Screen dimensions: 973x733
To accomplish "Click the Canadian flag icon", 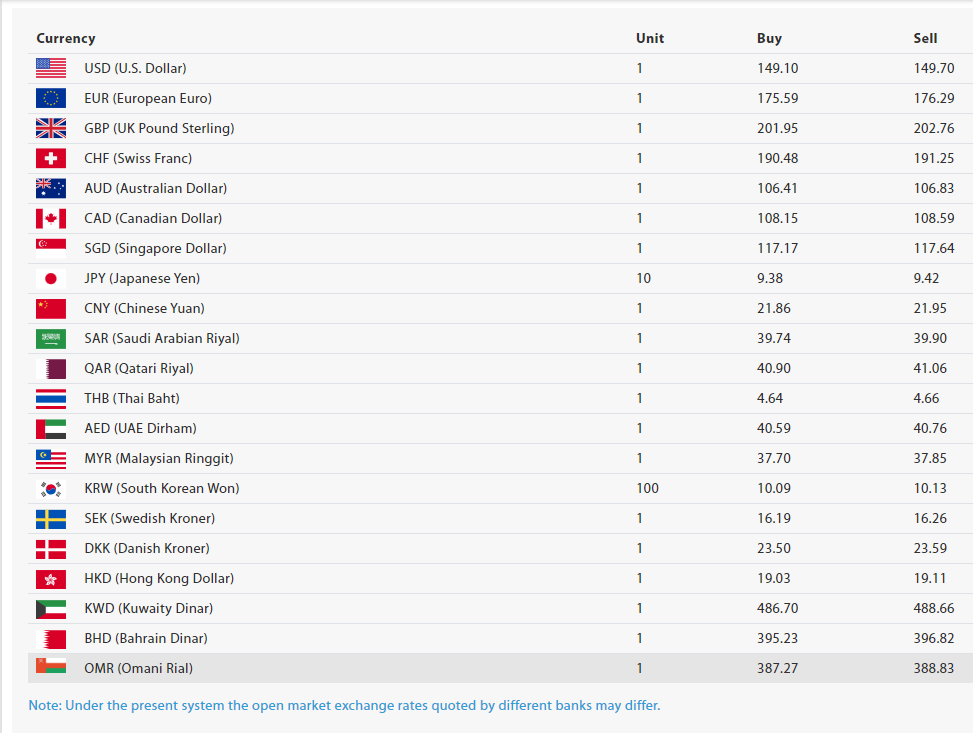I will 51,218.
